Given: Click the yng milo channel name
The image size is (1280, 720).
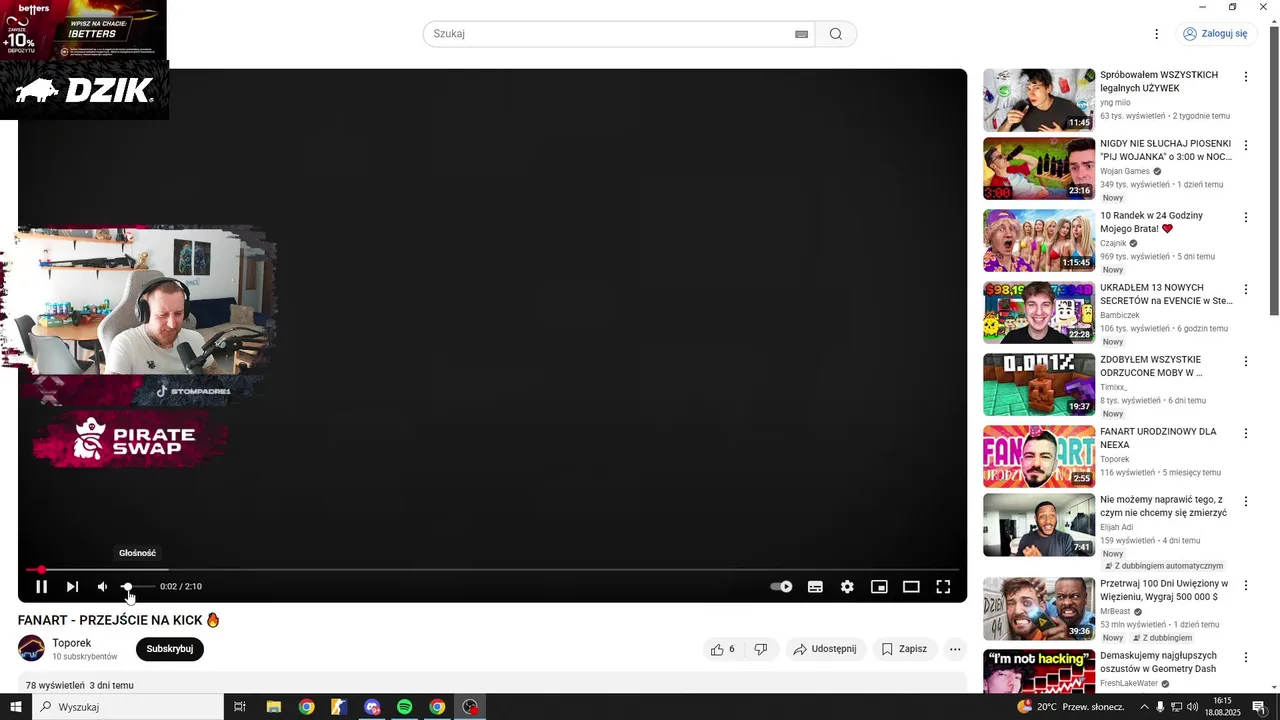Looking at the screenshot, I should coord(1115,103).
